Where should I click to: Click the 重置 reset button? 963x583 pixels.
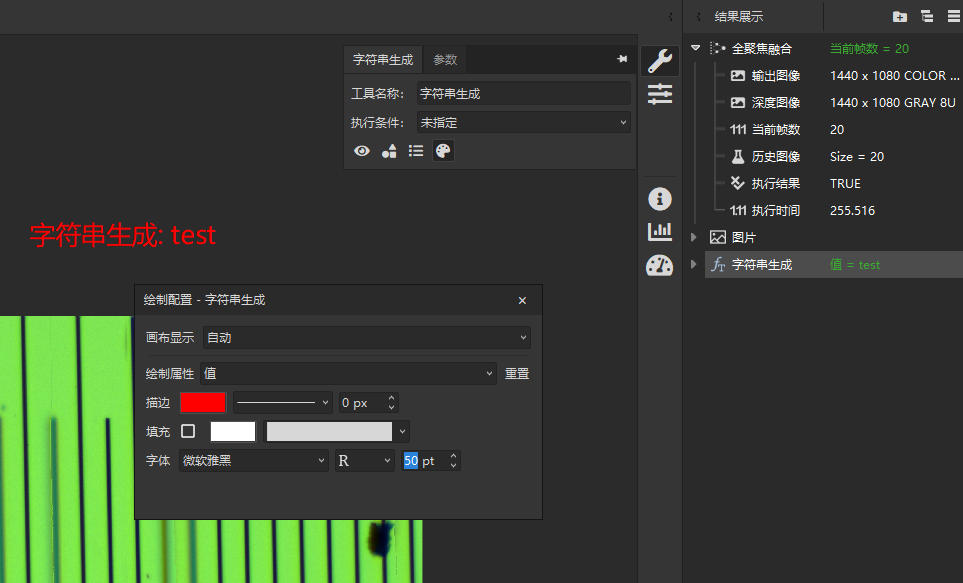pyautogui.click(x=517, y=373)
